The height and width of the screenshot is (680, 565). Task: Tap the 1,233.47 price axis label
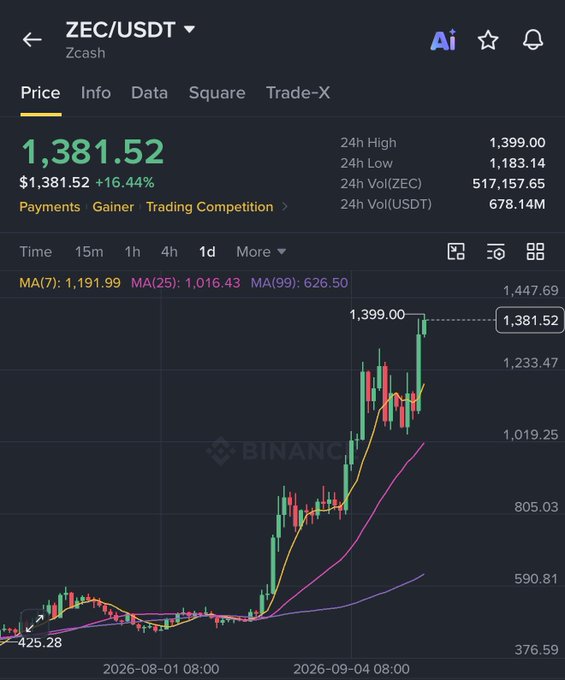pos(531,363)
